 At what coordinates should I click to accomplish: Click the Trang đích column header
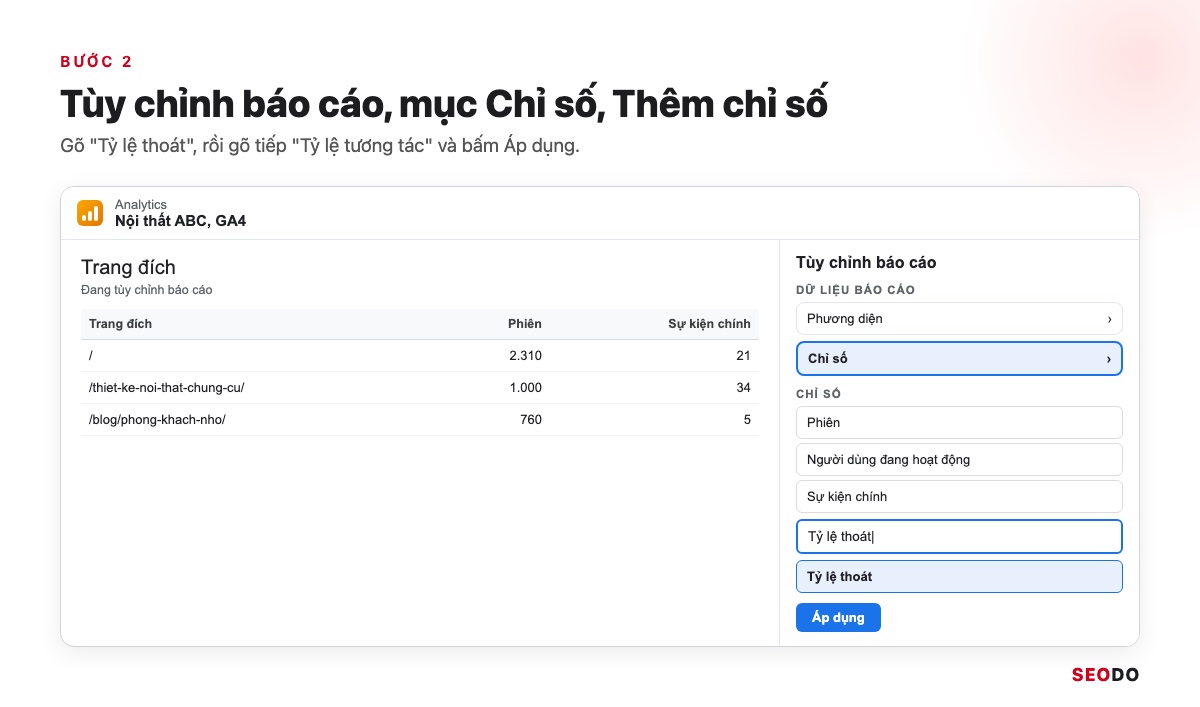[121, 324]
